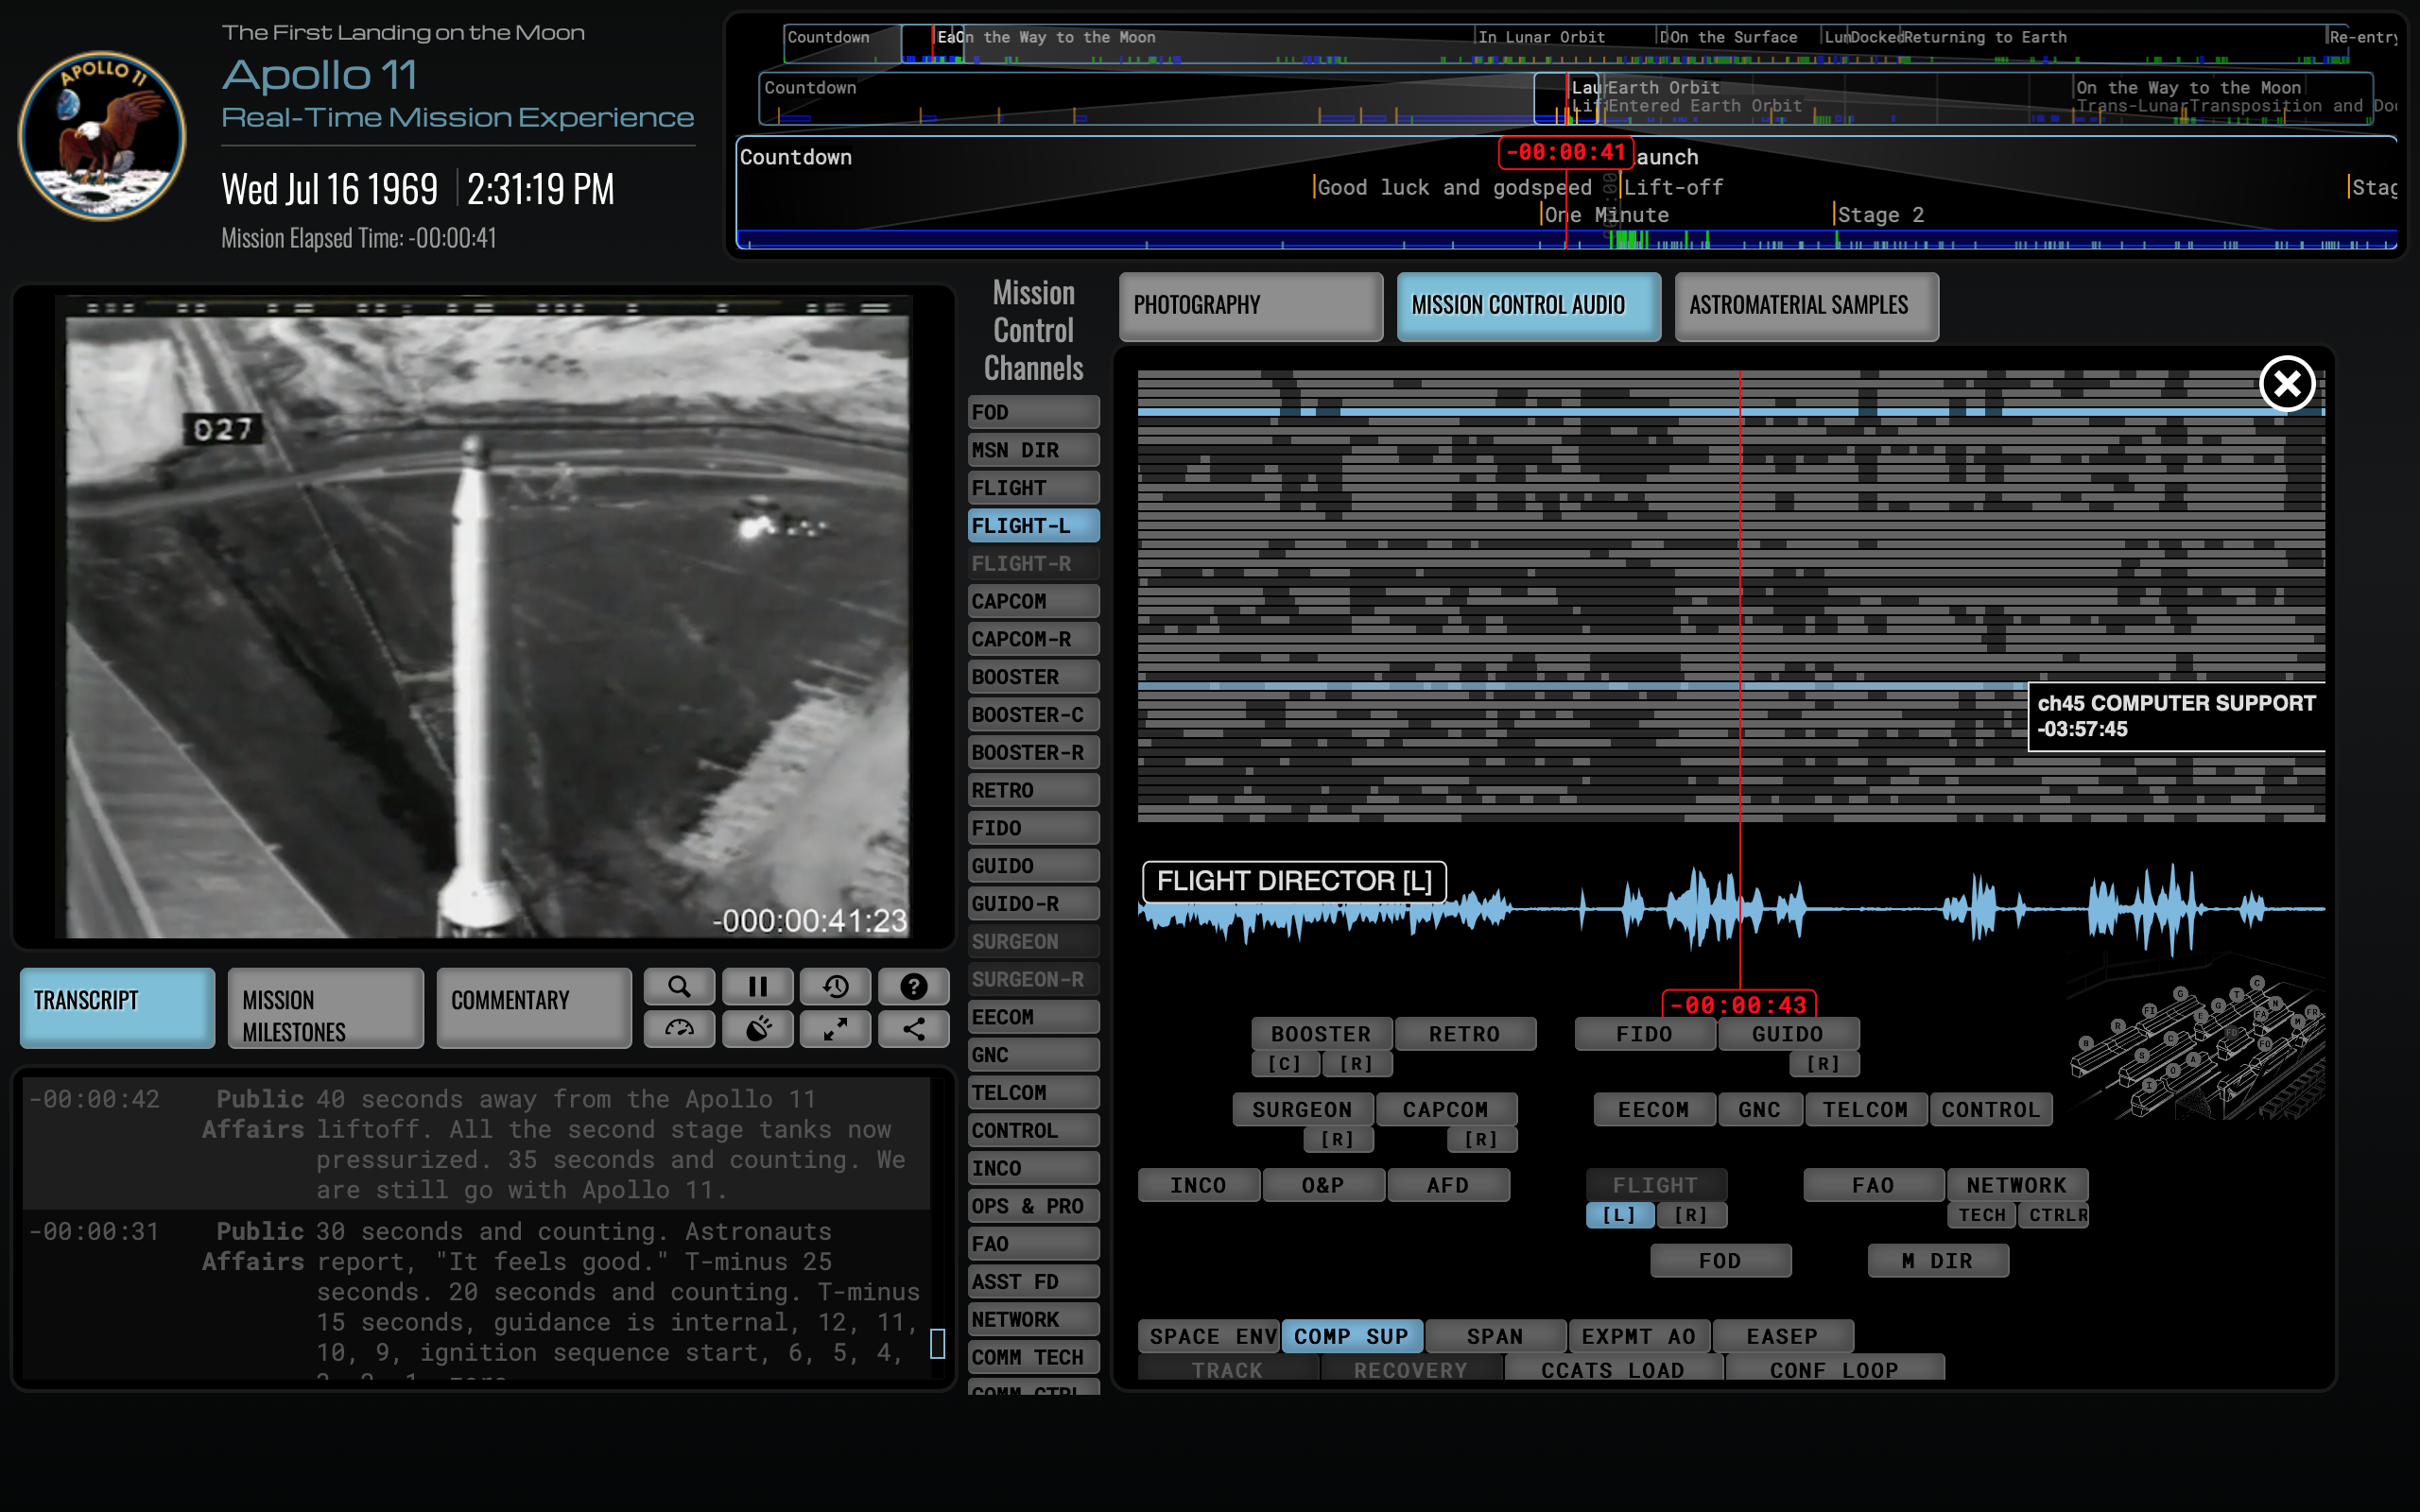The height and width of the screenshot is (1512, 2420).
Task: Open the transcript search magnifier
Action: pos(679,986)
